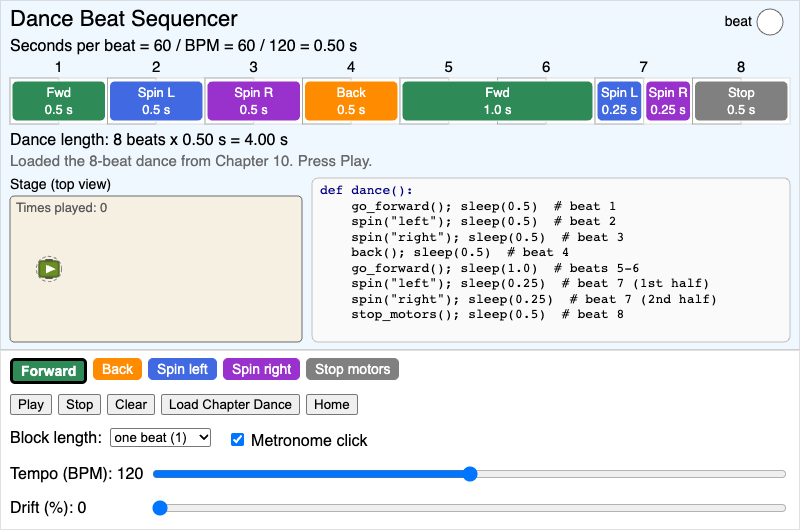Select the Spin R 0.25 s block

pos(668,101)
